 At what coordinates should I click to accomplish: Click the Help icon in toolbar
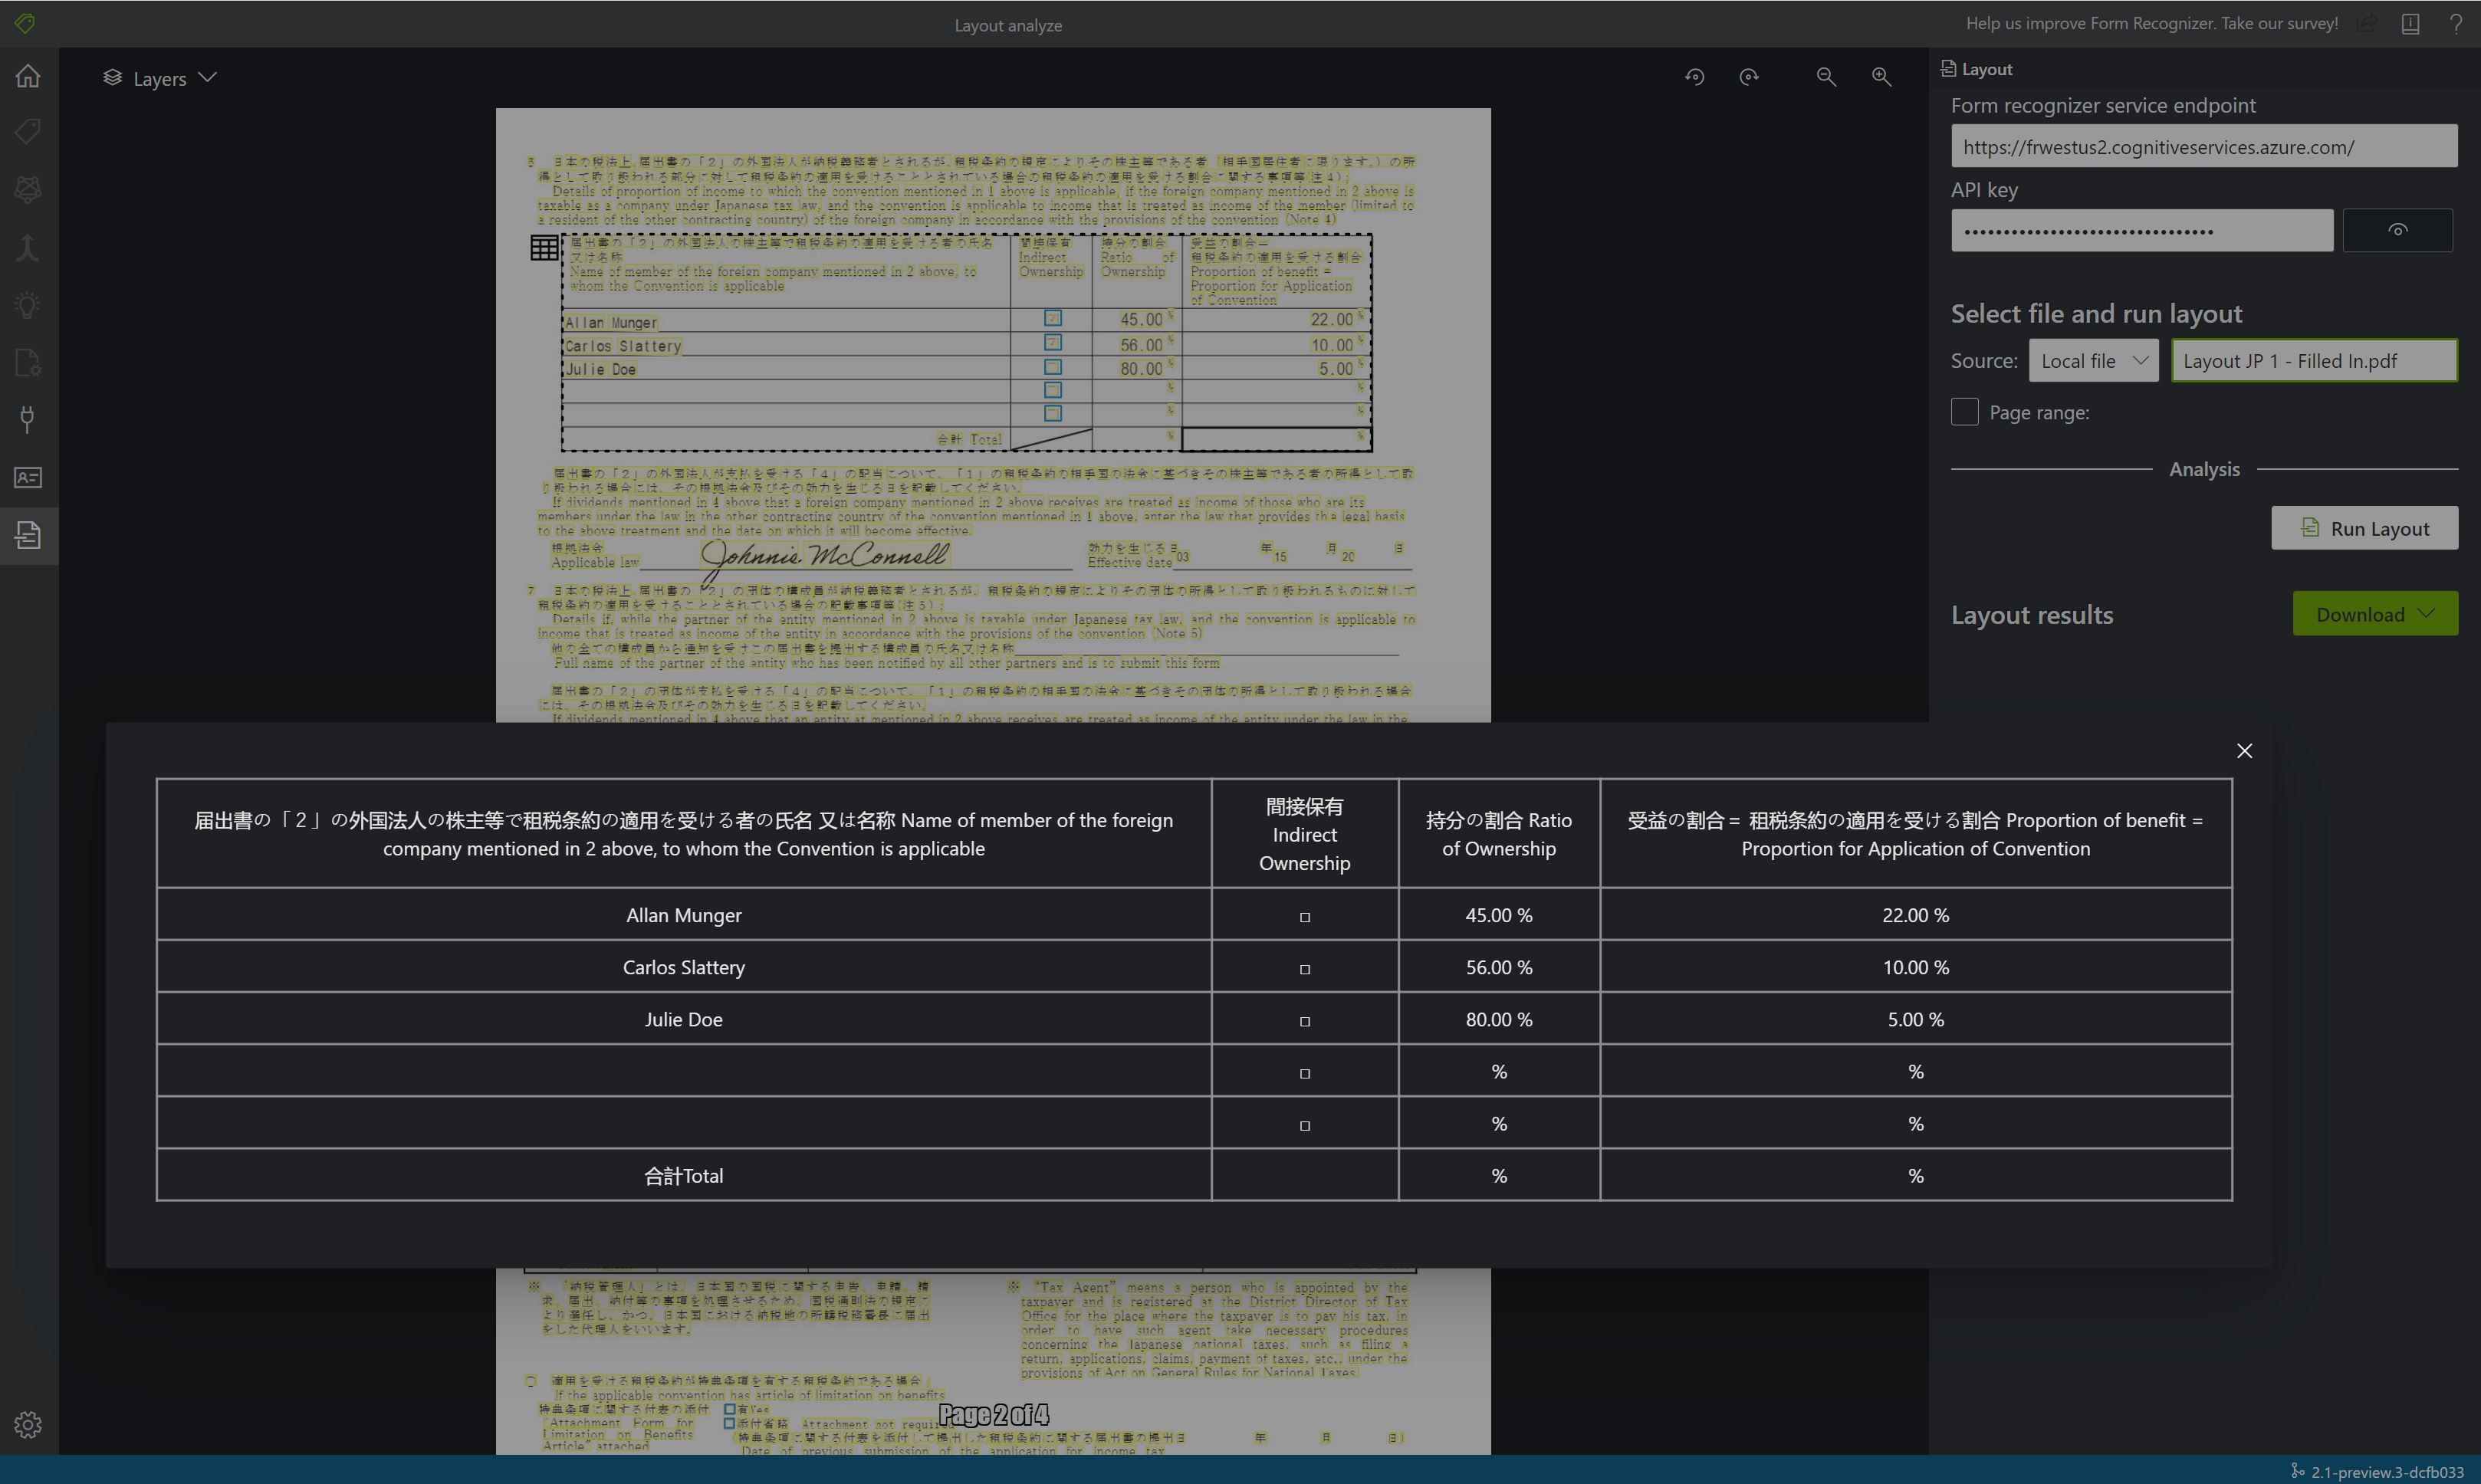tap(2456, 25)
